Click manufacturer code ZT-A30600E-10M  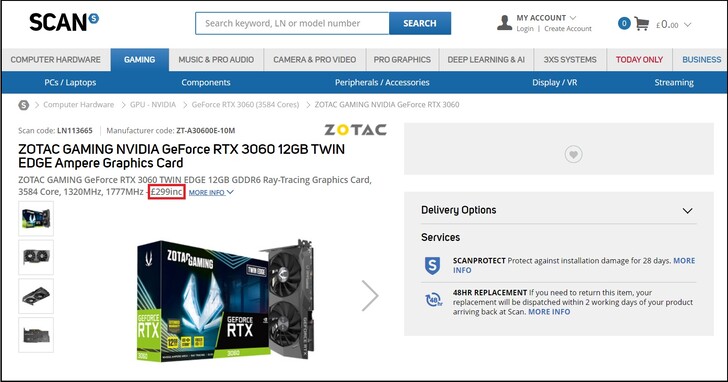click(x=206, y=131)
